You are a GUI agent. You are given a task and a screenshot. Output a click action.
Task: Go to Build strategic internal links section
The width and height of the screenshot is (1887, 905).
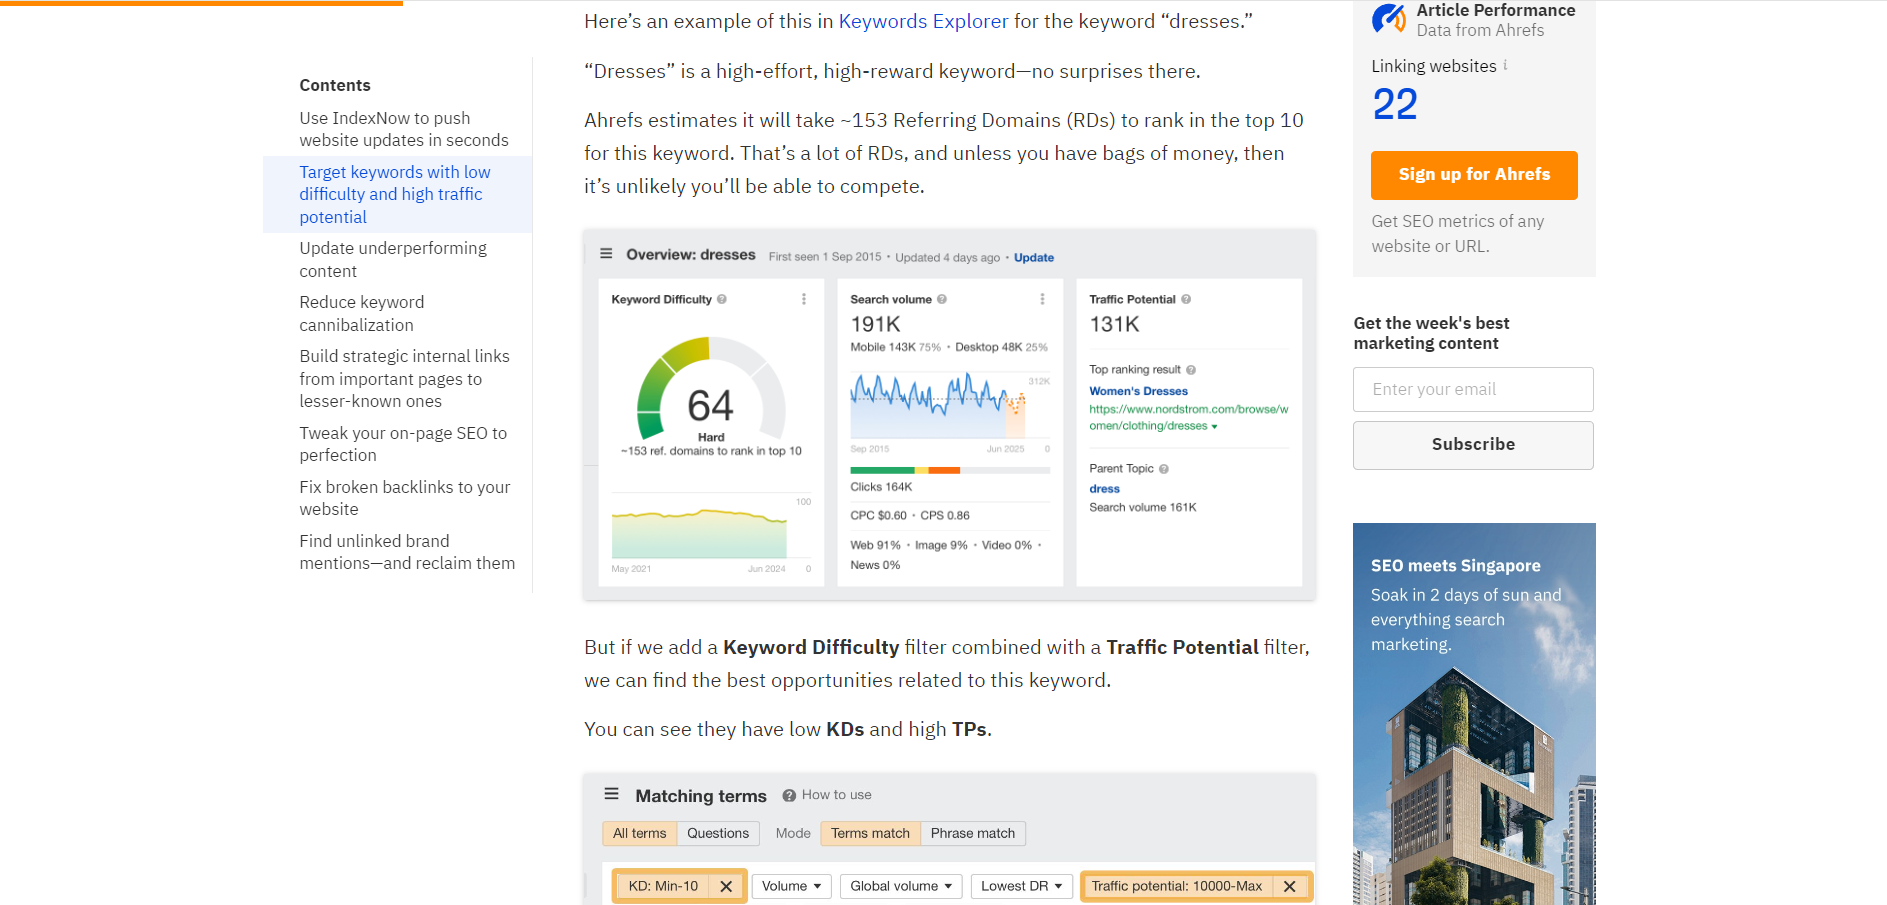[x=404, y=378]
